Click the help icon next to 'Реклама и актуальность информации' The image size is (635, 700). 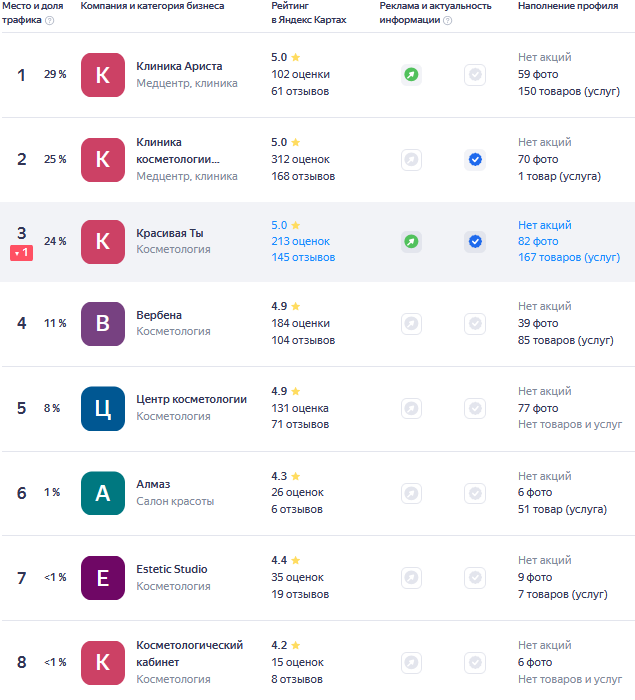pos(447,21)
